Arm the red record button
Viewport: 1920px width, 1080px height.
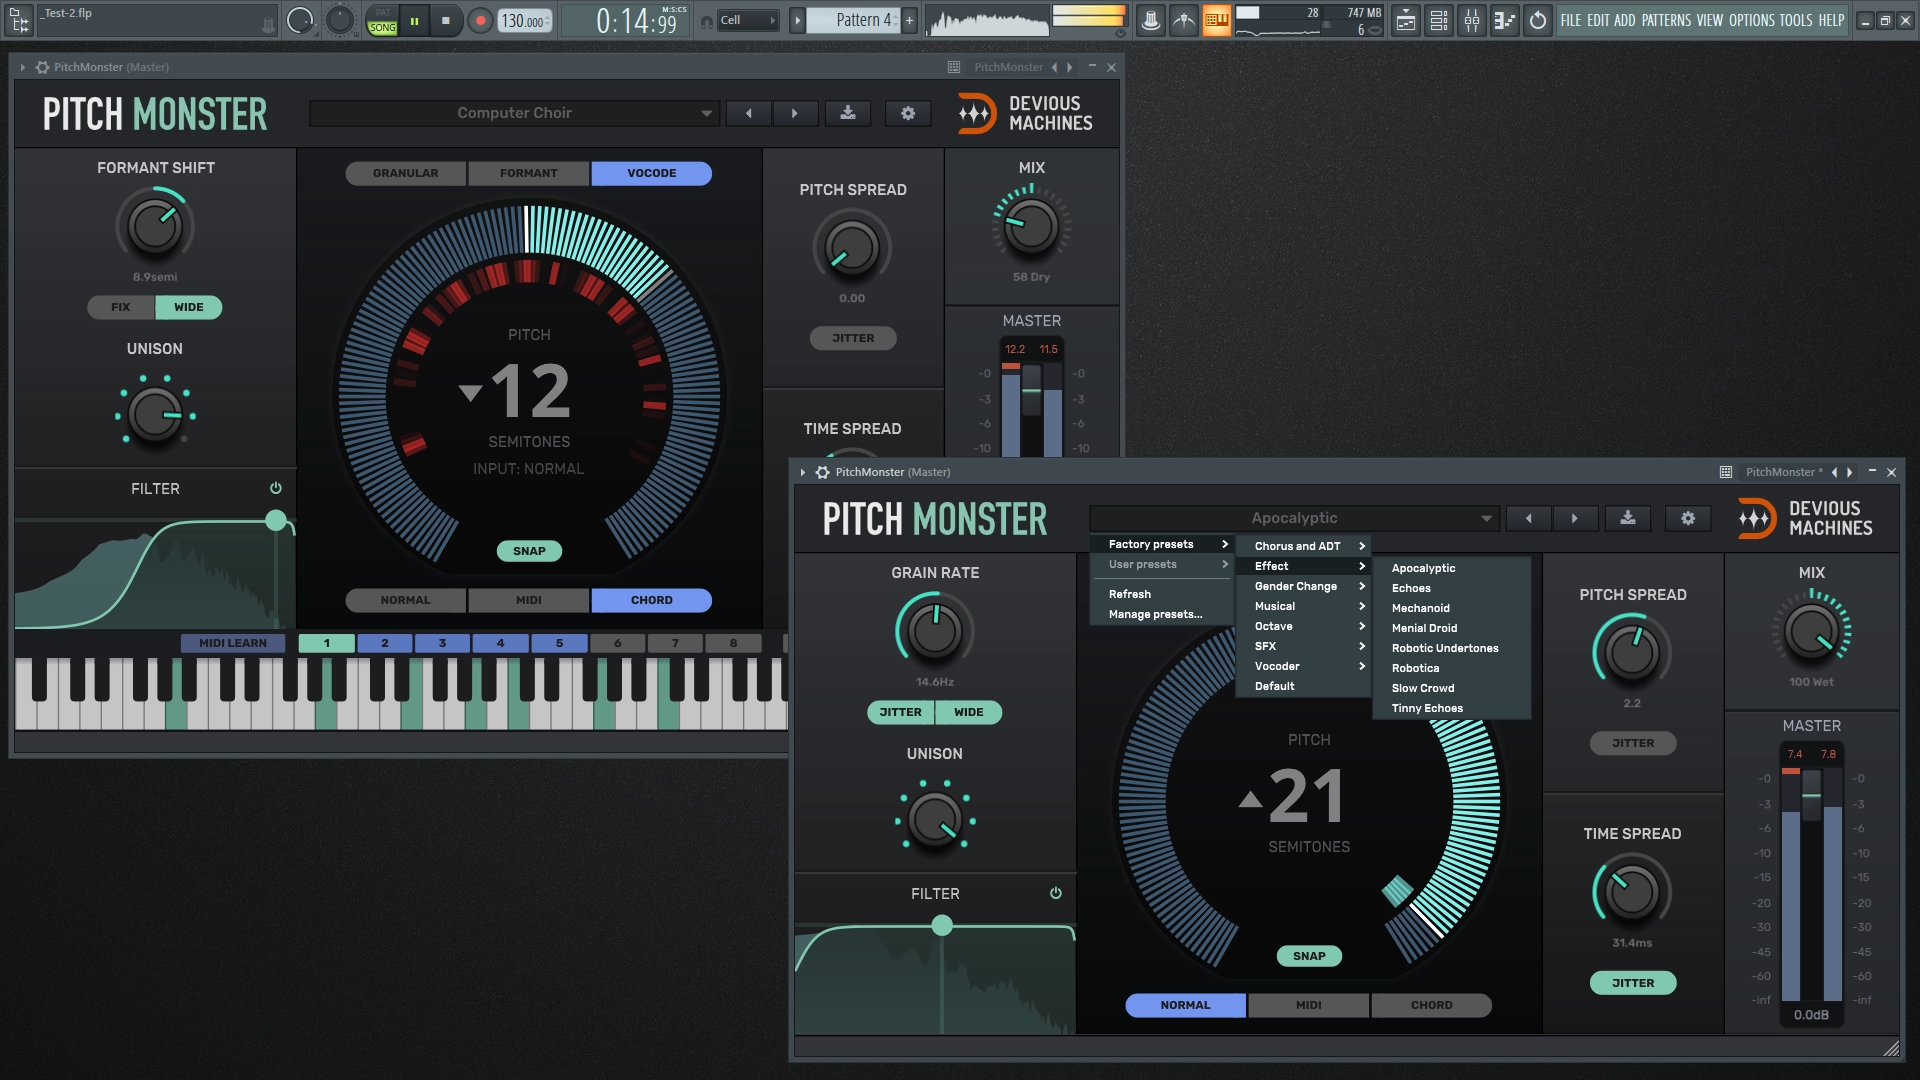[480, 20]
